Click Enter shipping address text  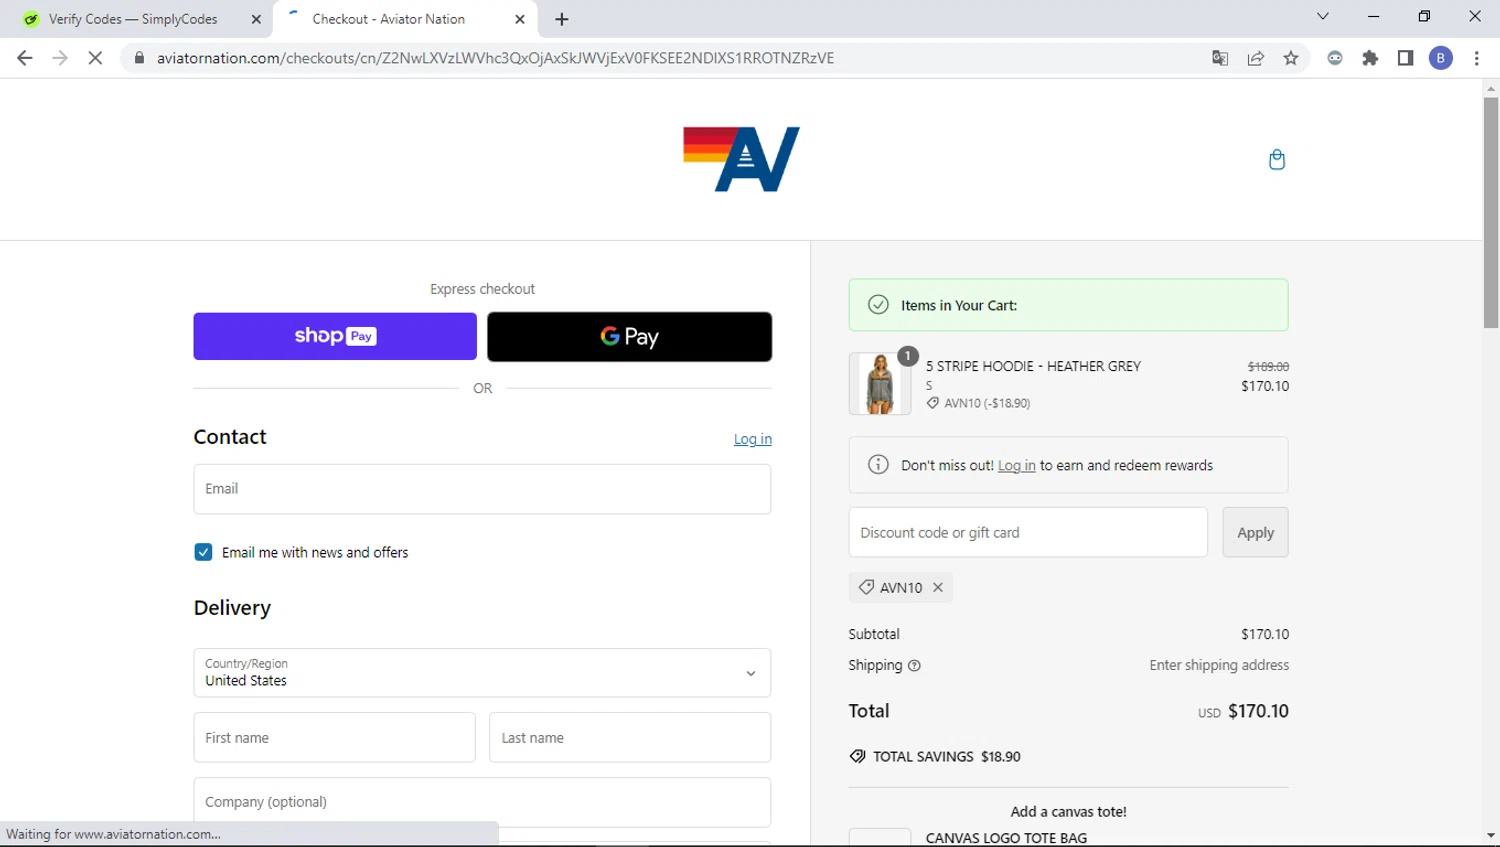click(x=1219, y=665)
